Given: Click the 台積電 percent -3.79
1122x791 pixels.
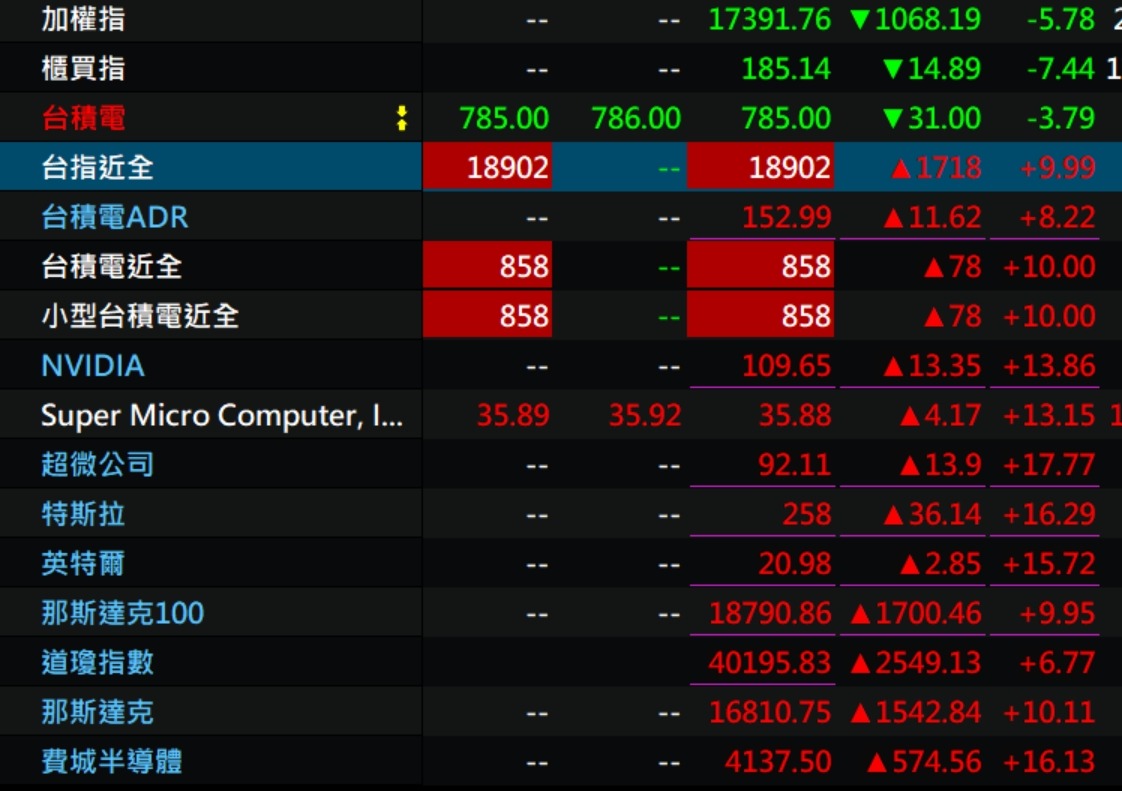Looking at the screenshot, I should coord(1060,118).
